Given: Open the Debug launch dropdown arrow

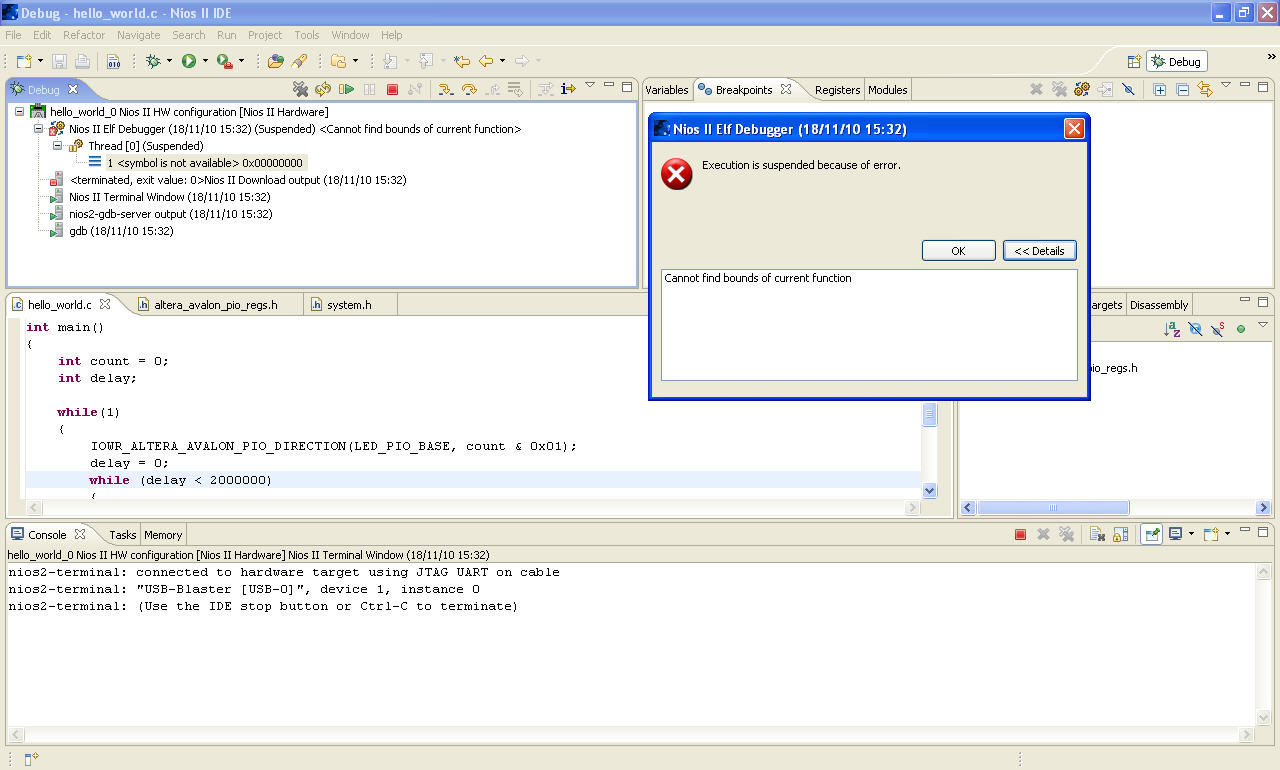Looking at the screenshot, I should [x=169, y=61].
